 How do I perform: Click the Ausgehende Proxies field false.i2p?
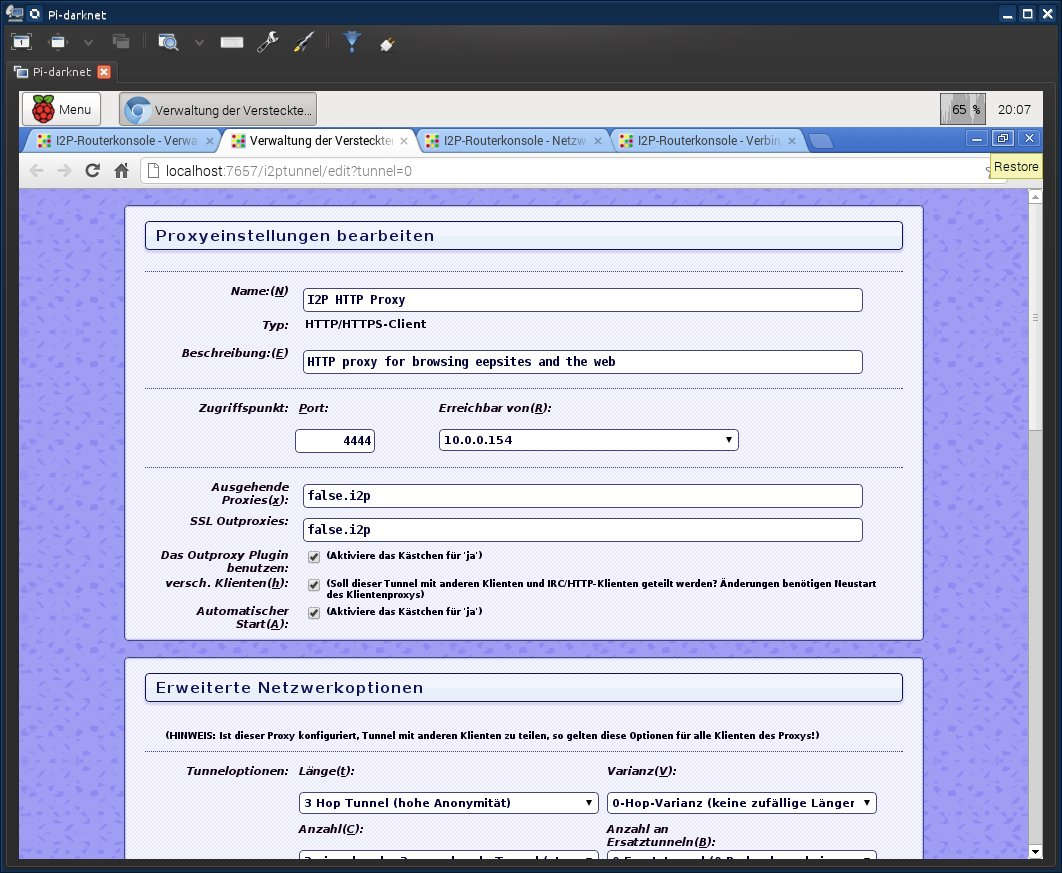[582, 496]
